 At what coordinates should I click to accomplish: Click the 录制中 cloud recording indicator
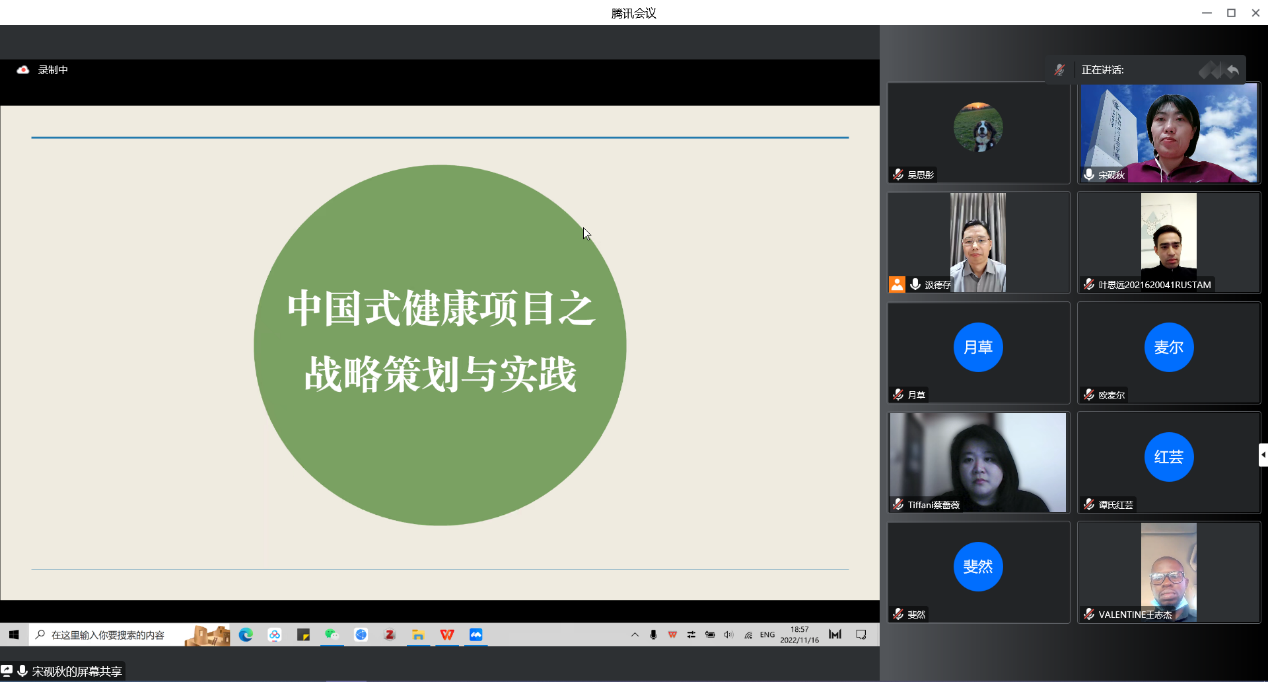click(x=42, y=70)
